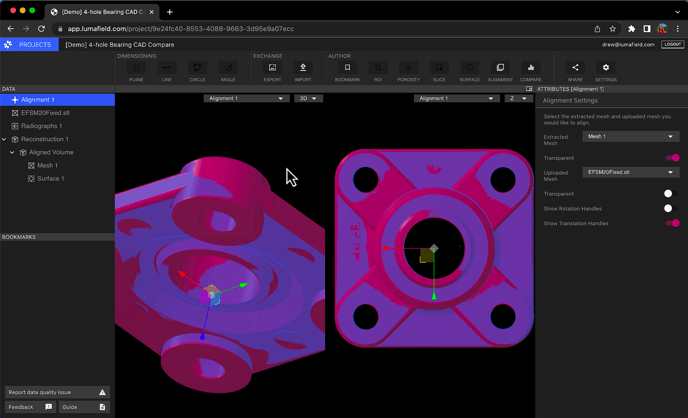Toggle Transparent for Extracted Mesh off
Image resolution: width=688 pixels, height=418 pixels.
point(672,158)
